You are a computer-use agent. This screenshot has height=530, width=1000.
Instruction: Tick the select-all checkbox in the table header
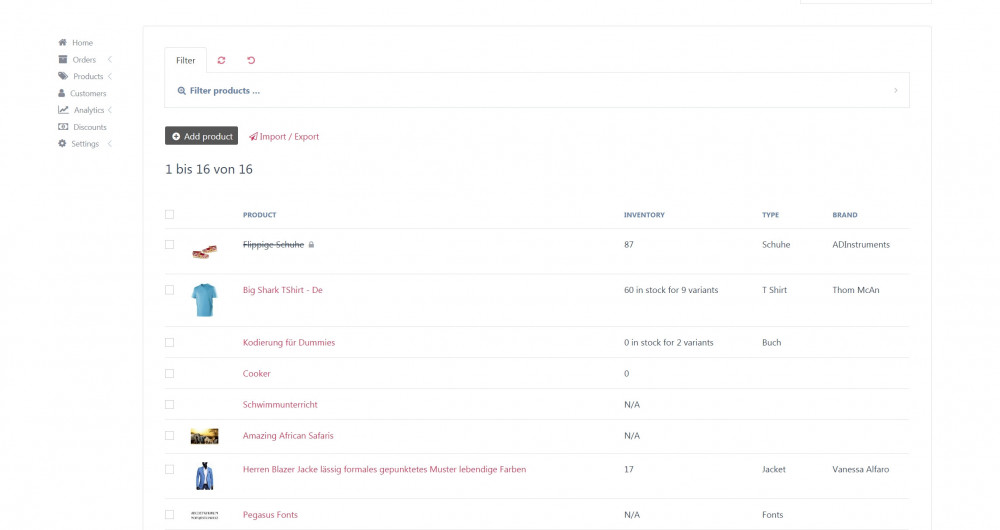170,214
